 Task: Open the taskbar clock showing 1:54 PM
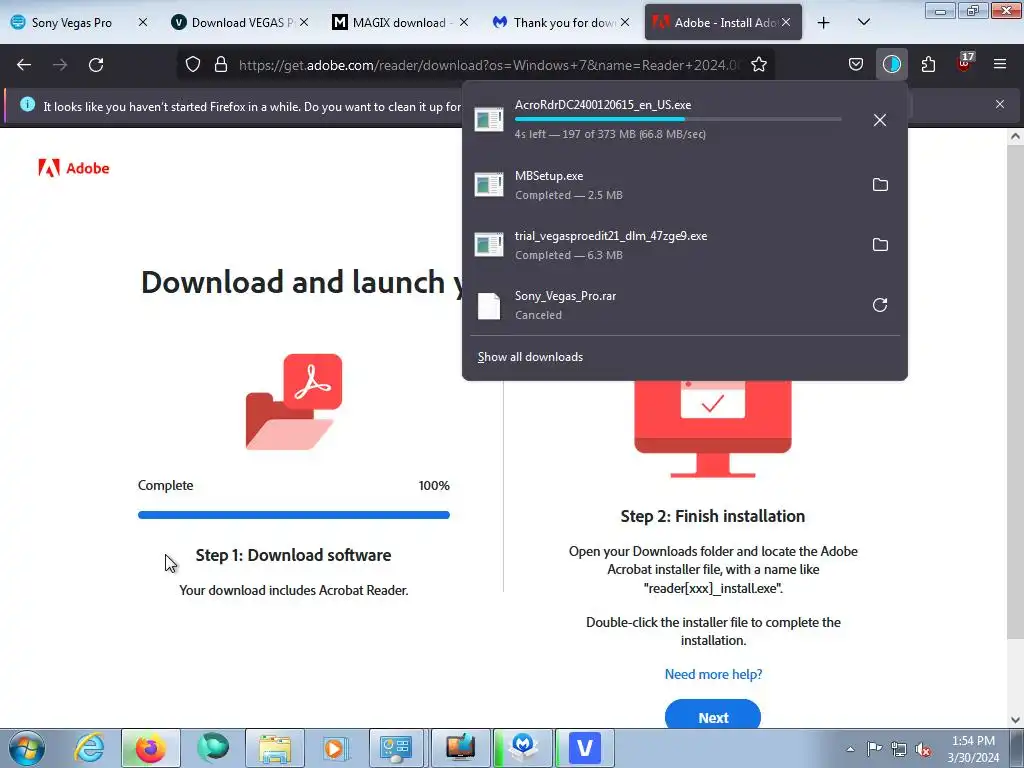pos(973,749)
